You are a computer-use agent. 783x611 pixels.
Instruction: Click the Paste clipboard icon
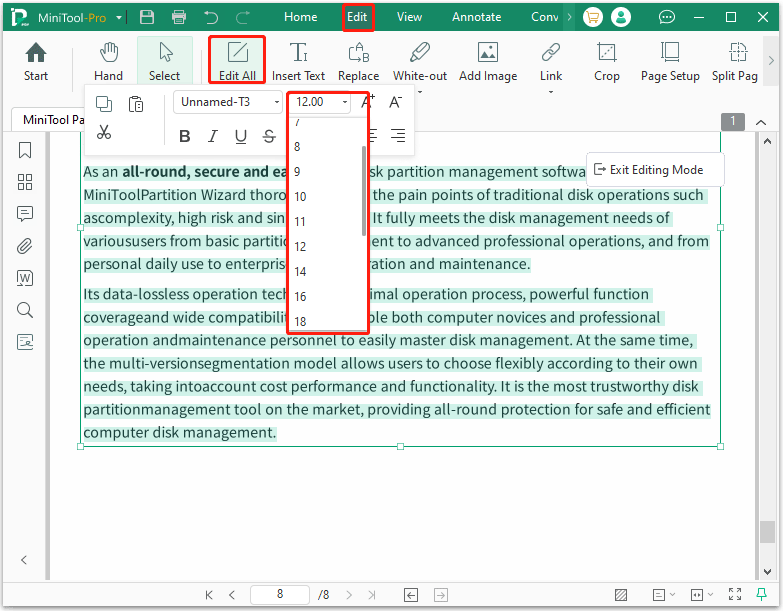[136, 104]
